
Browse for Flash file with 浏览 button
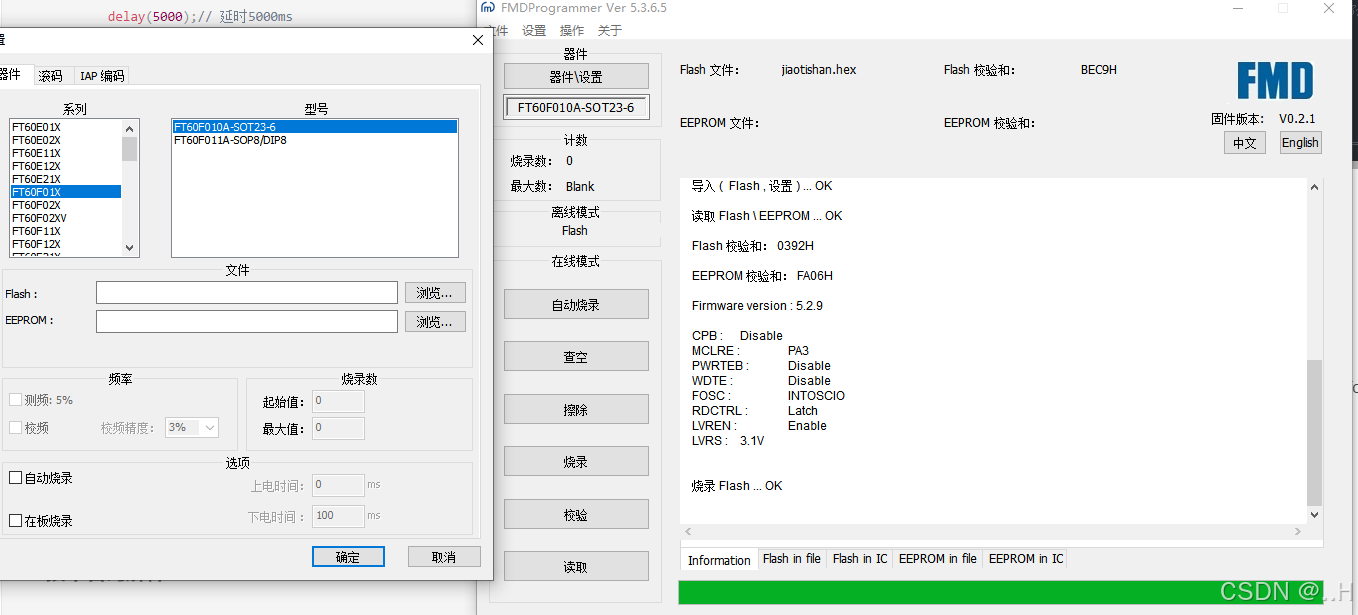(435, 293)
